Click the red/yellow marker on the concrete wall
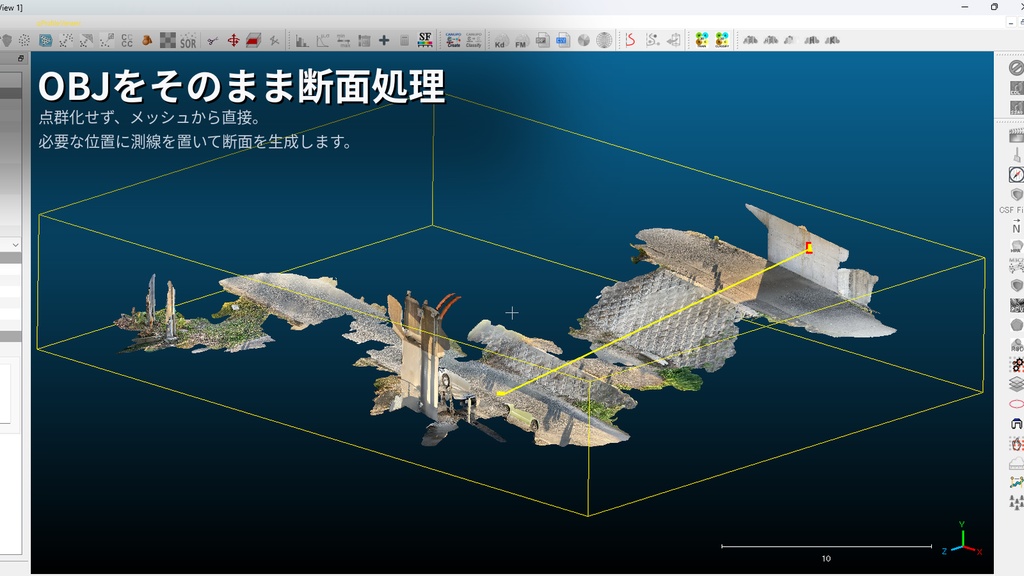The image size is (1024, 576). (x=808, y=248)
